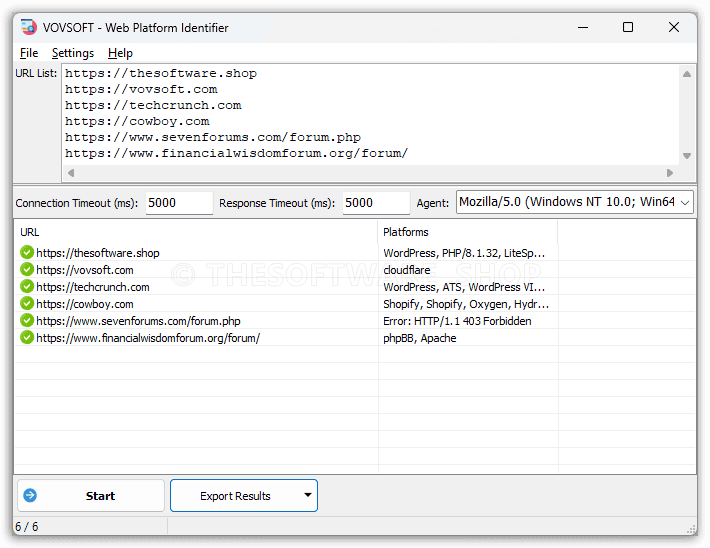Viewport: 710px width, 548px height.
Task: Select the sevenforums.com/forum.php result row
Action: [355, 321]
